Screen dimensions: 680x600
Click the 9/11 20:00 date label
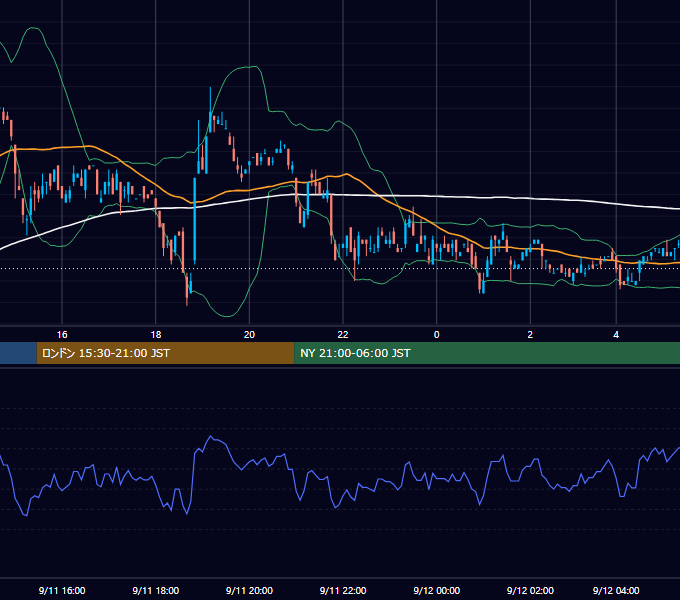[x=249, y=590]
